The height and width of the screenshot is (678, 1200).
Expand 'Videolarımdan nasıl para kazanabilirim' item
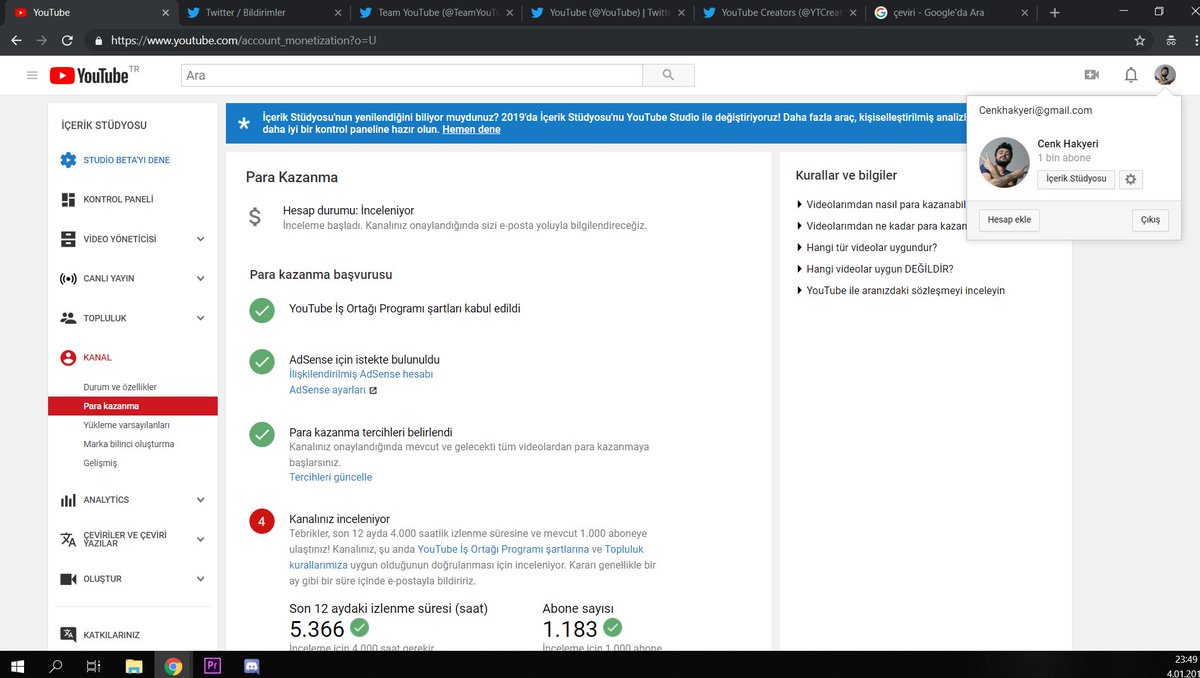(881, 204)
